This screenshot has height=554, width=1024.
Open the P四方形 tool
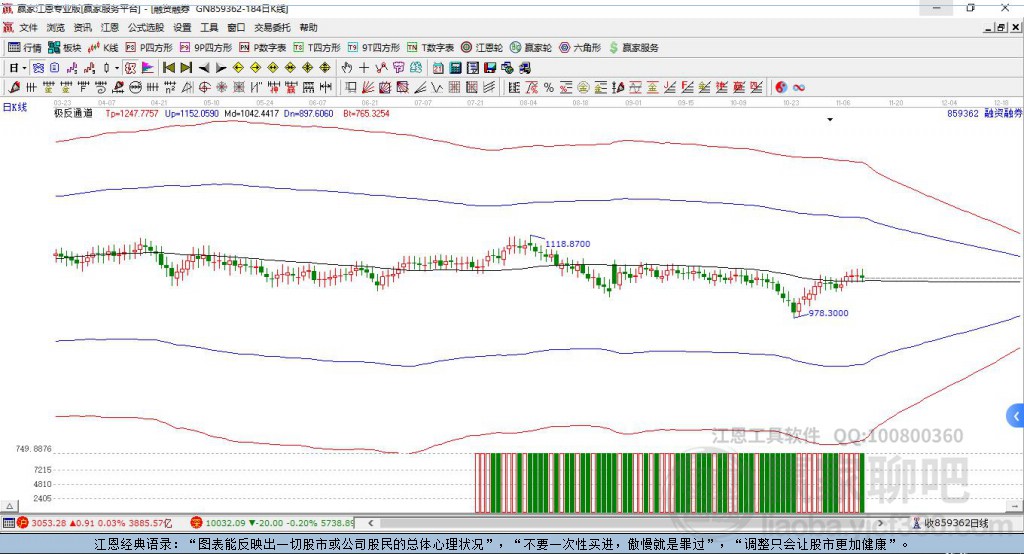point(149,48)
